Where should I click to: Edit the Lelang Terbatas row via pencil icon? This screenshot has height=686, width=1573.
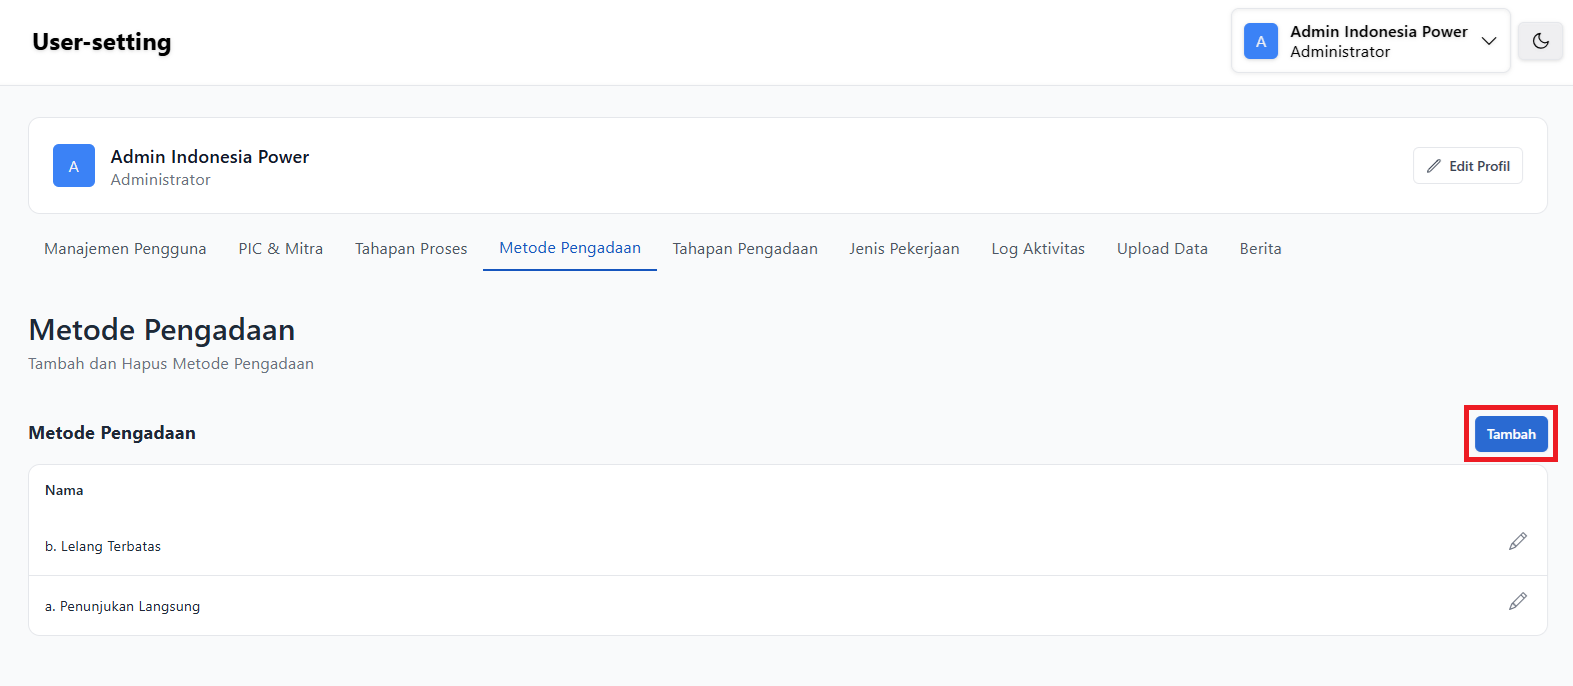click(x=1517, y=541)
